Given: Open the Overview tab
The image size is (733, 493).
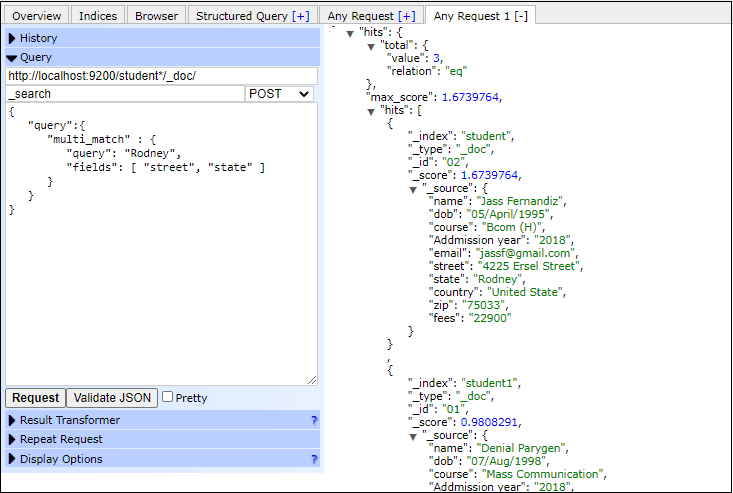Looking at the screenshot, I should point(36,15).
